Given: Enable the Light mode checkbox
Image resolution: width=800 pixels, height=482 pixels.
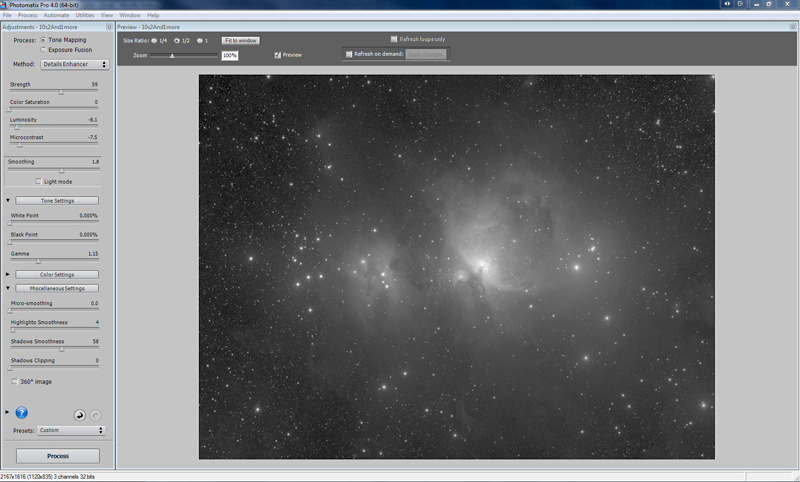Looking at the screenshot, I should pyautogui.click(x=37, y=181).
